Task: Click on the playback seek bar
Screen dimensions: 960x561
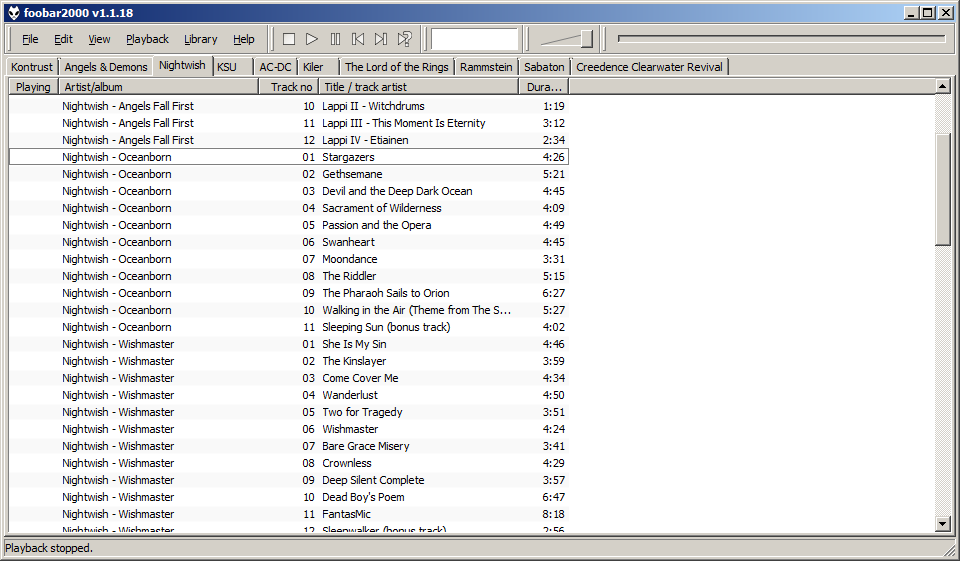Action: [781, 39]
